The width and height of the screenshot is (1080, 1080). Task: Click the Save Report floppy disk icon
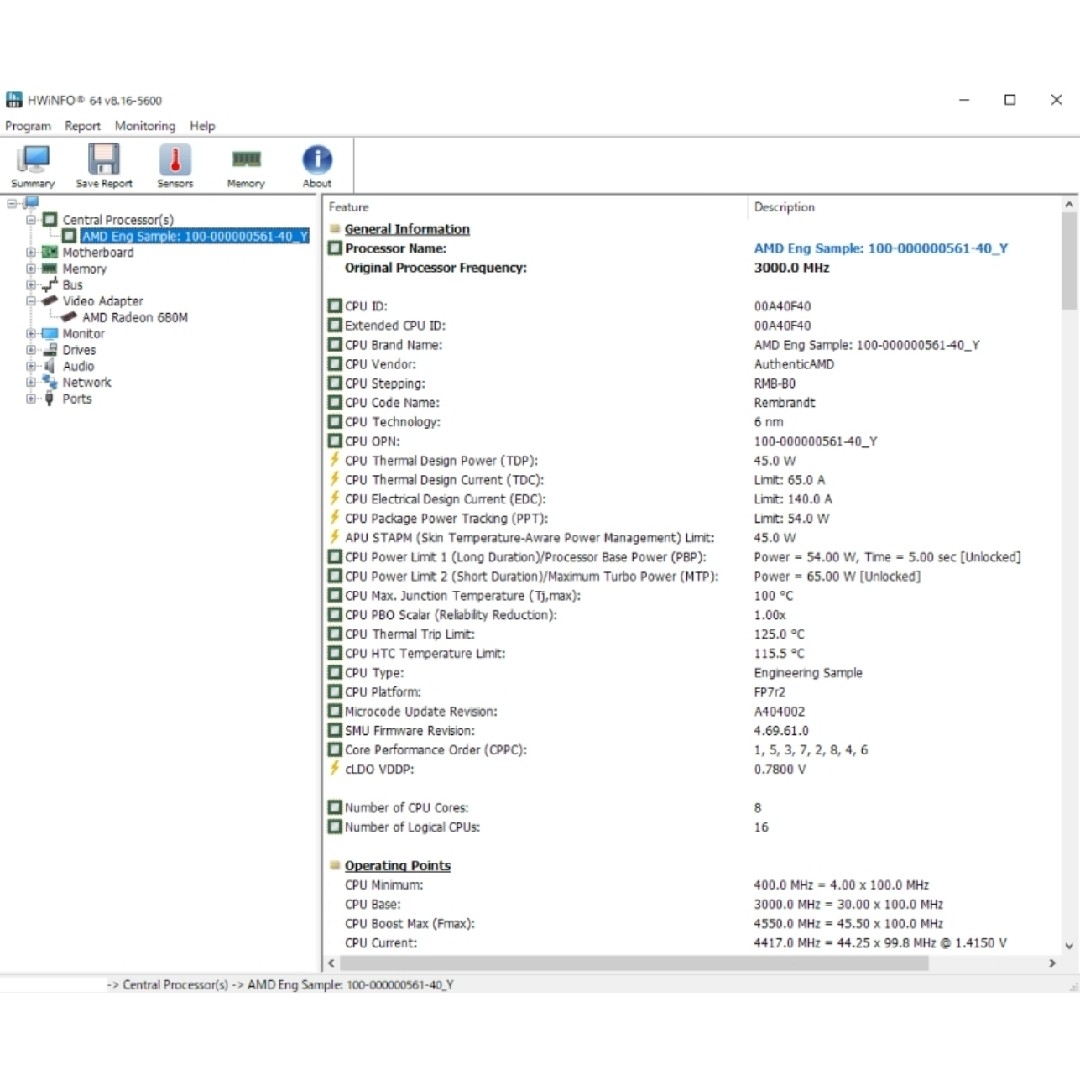(104, 159)
